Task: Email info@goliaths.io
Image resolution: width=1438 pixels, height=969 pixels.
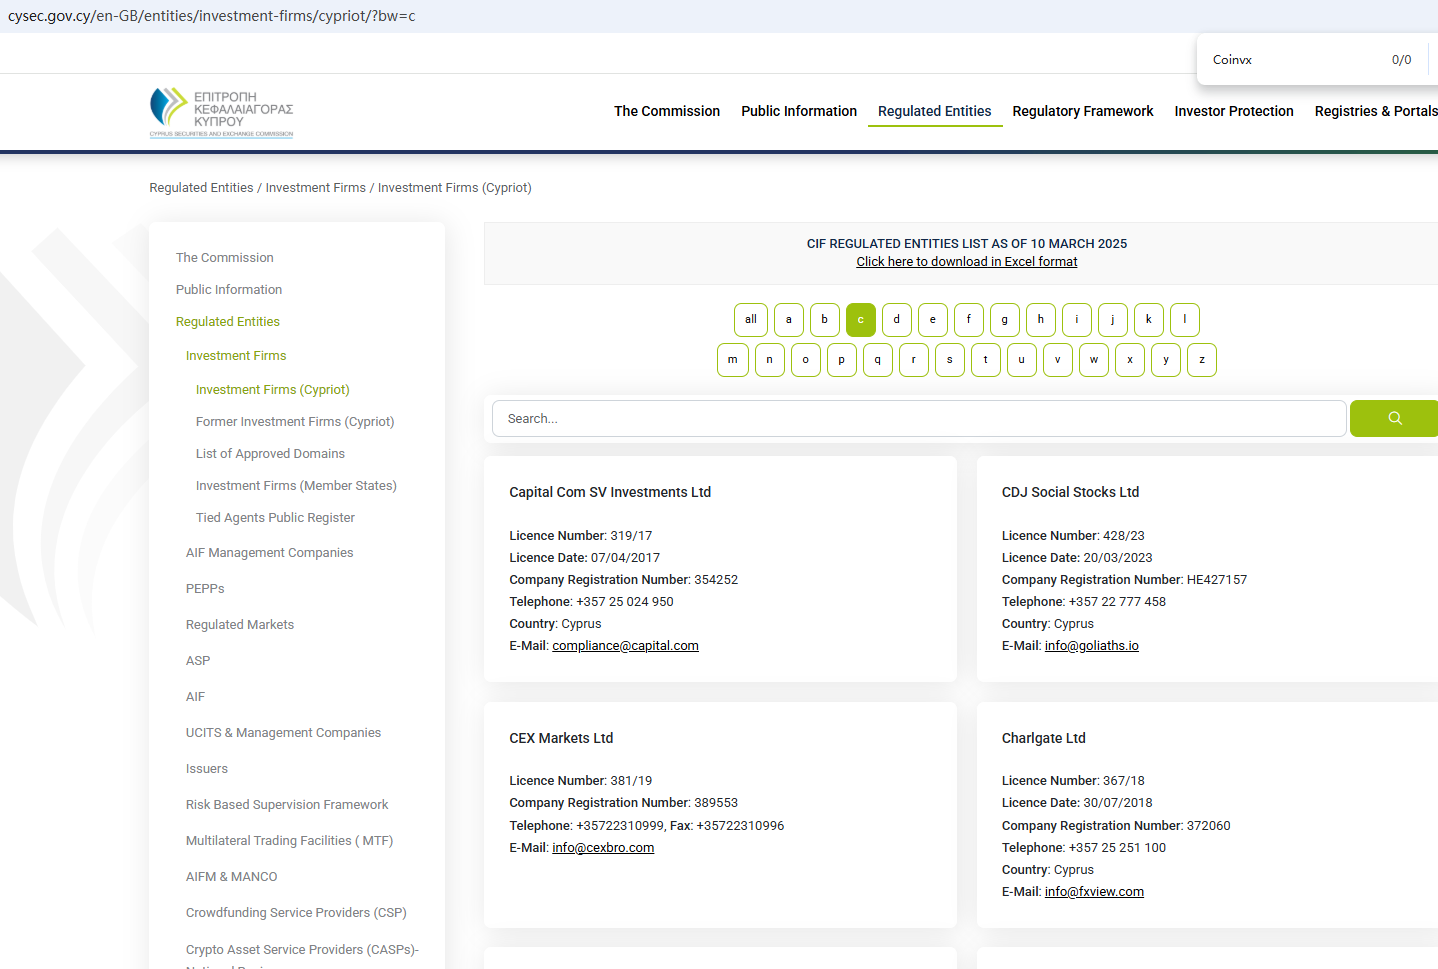Action: point(1091,646)
